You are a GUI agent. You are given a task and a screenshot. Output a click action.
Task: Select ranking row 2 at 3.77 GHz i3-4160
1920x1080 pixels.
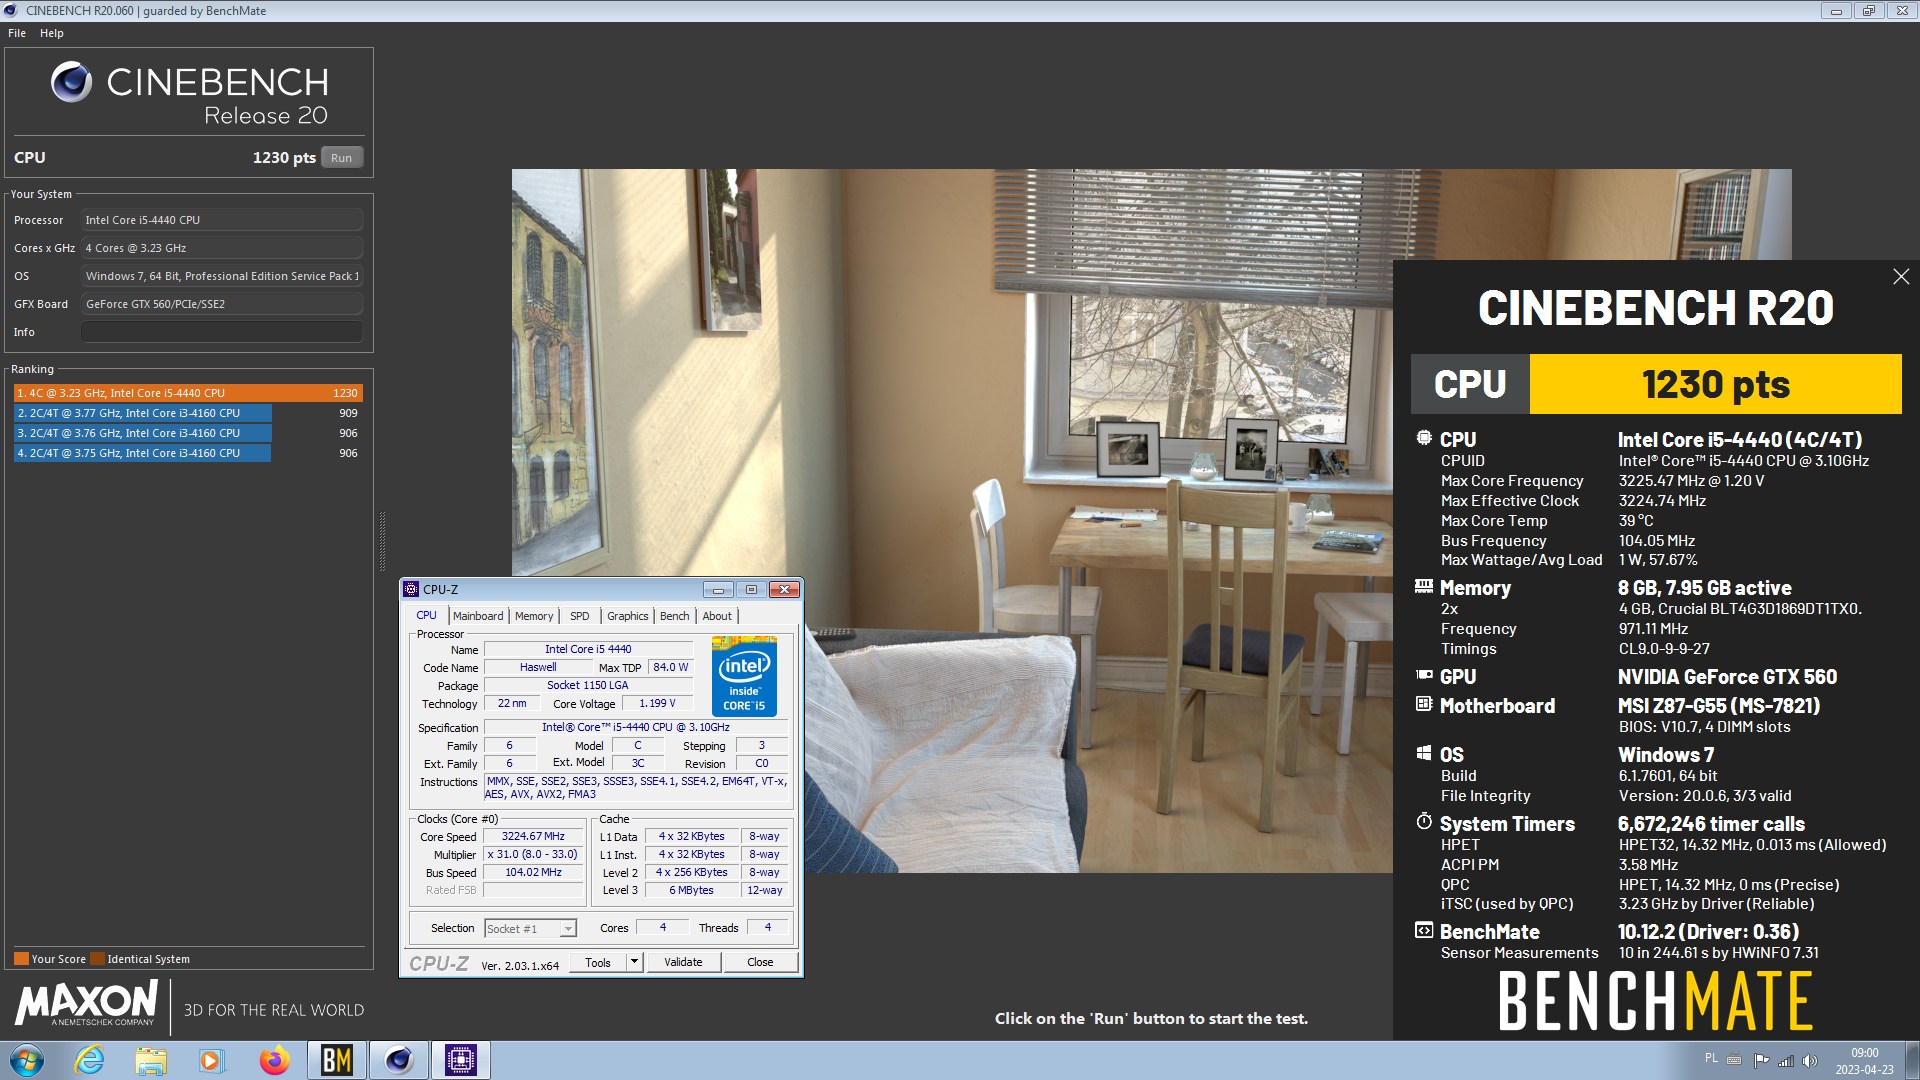(x=188, y=414)
